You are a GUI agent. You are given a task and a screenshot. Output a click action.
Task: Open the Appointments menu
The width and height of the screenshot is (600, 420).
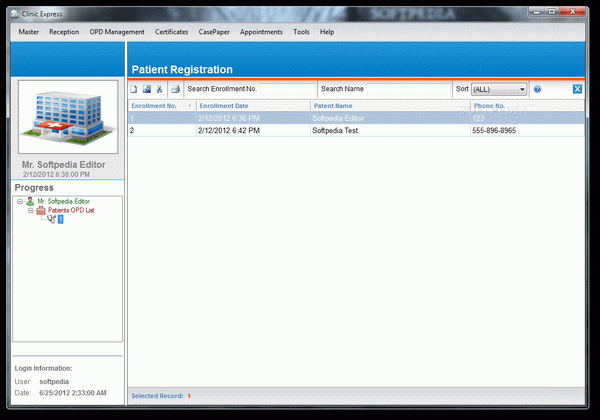click(x=261, y=32)
